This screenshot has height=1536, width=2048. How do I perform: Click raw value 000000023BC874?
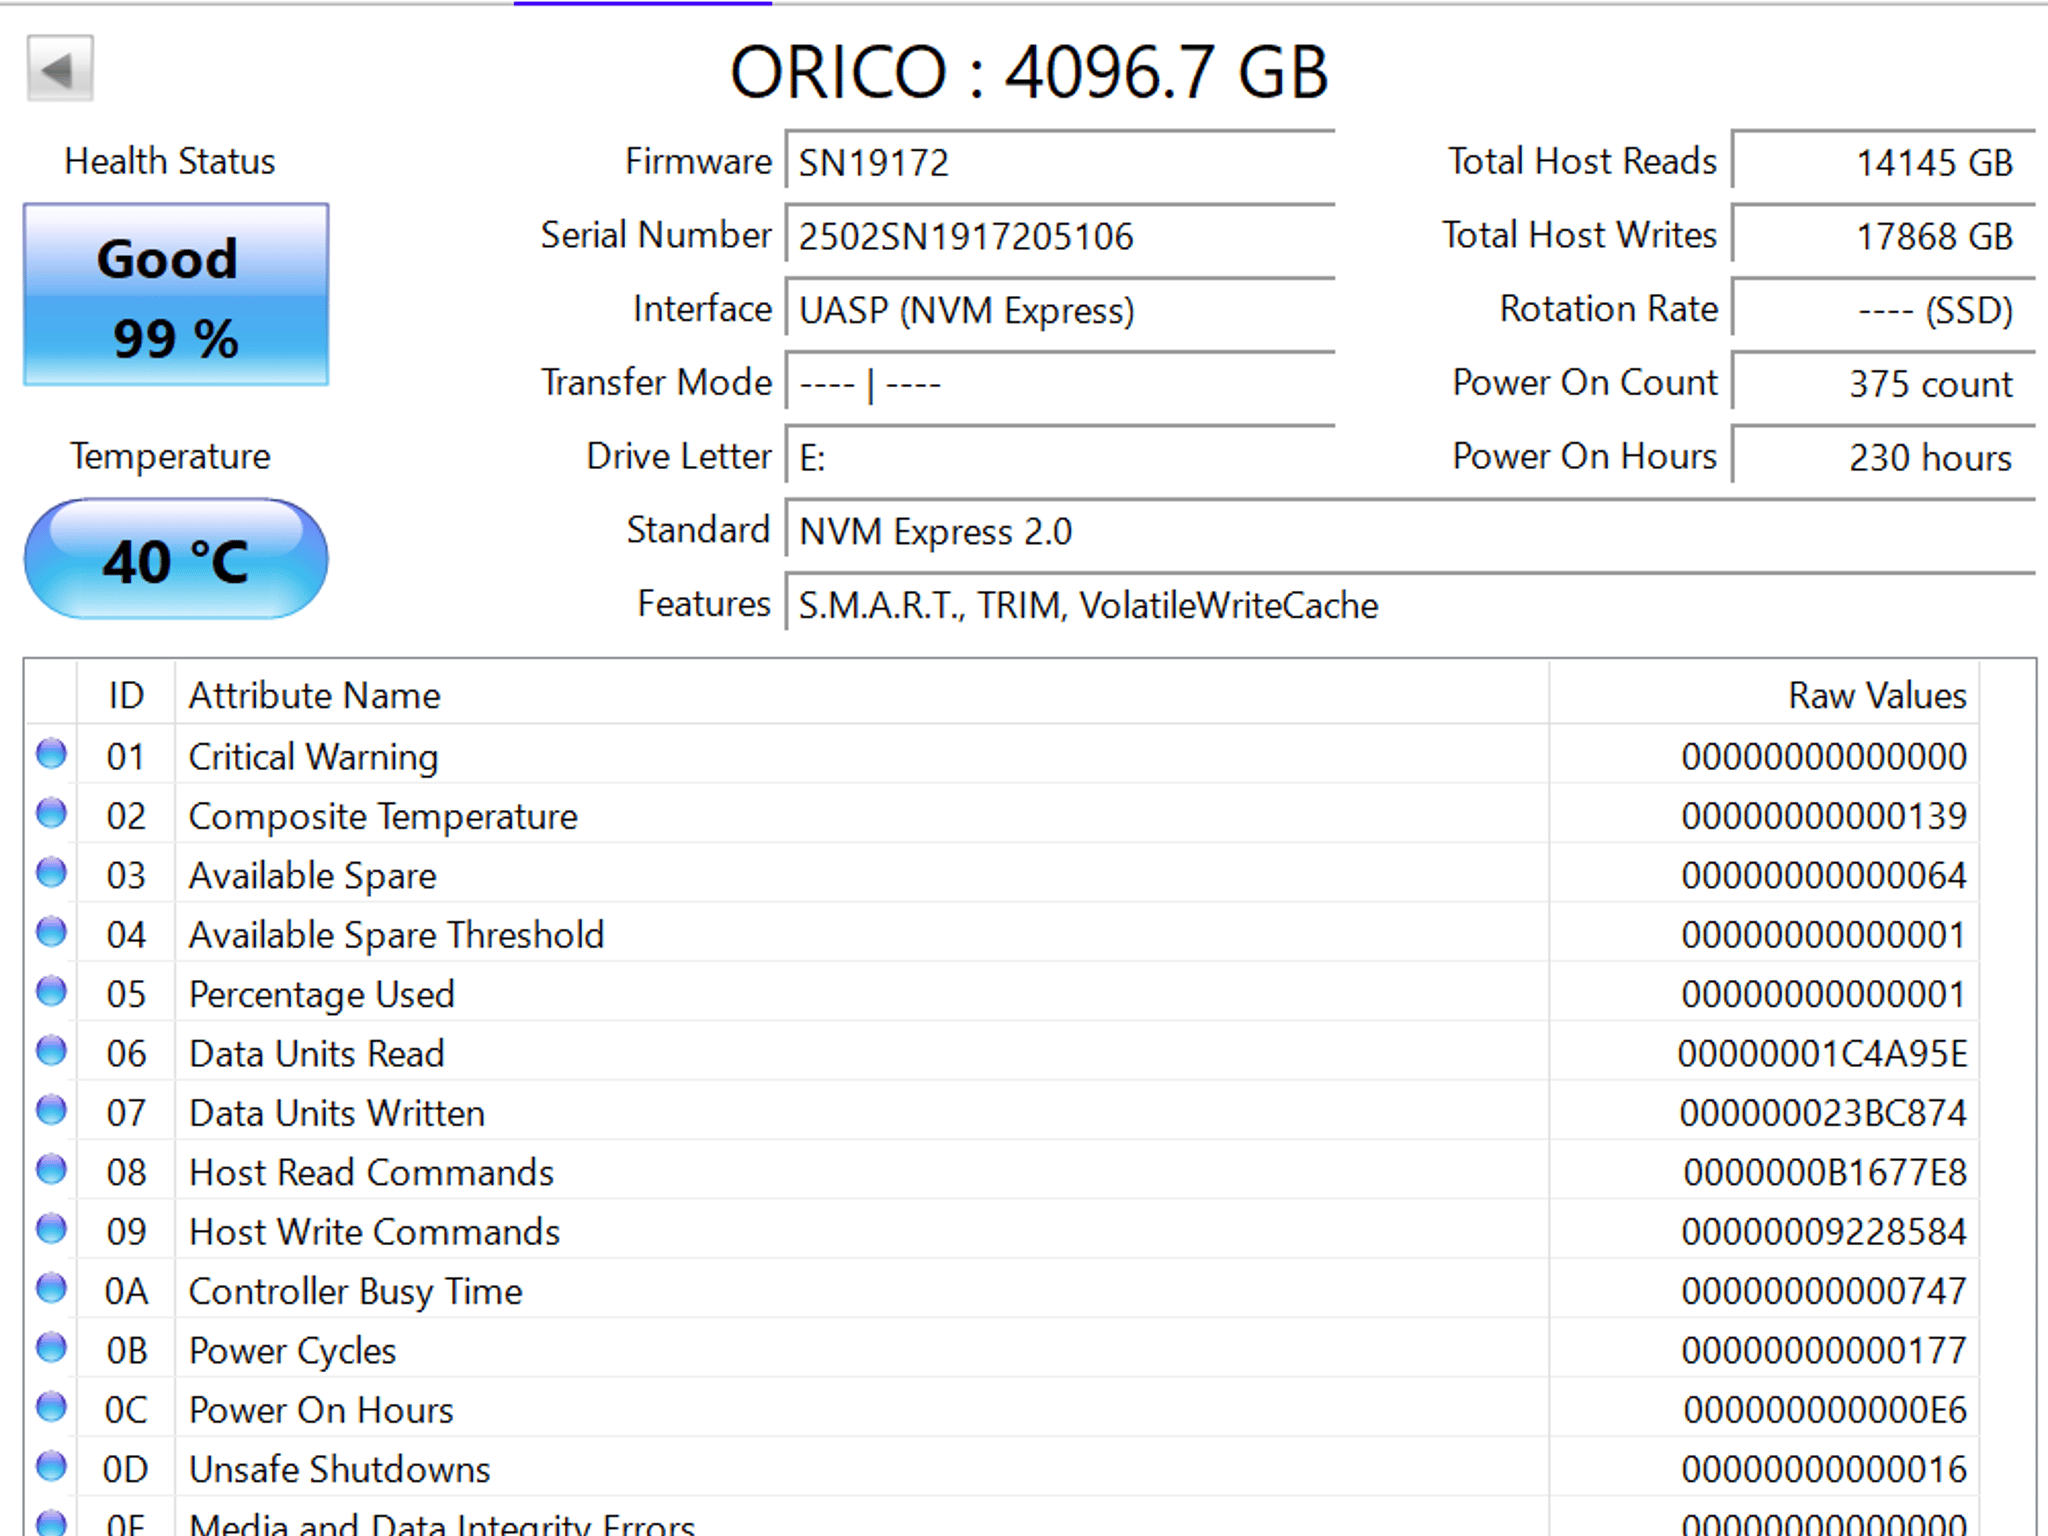point(1823,1113)
